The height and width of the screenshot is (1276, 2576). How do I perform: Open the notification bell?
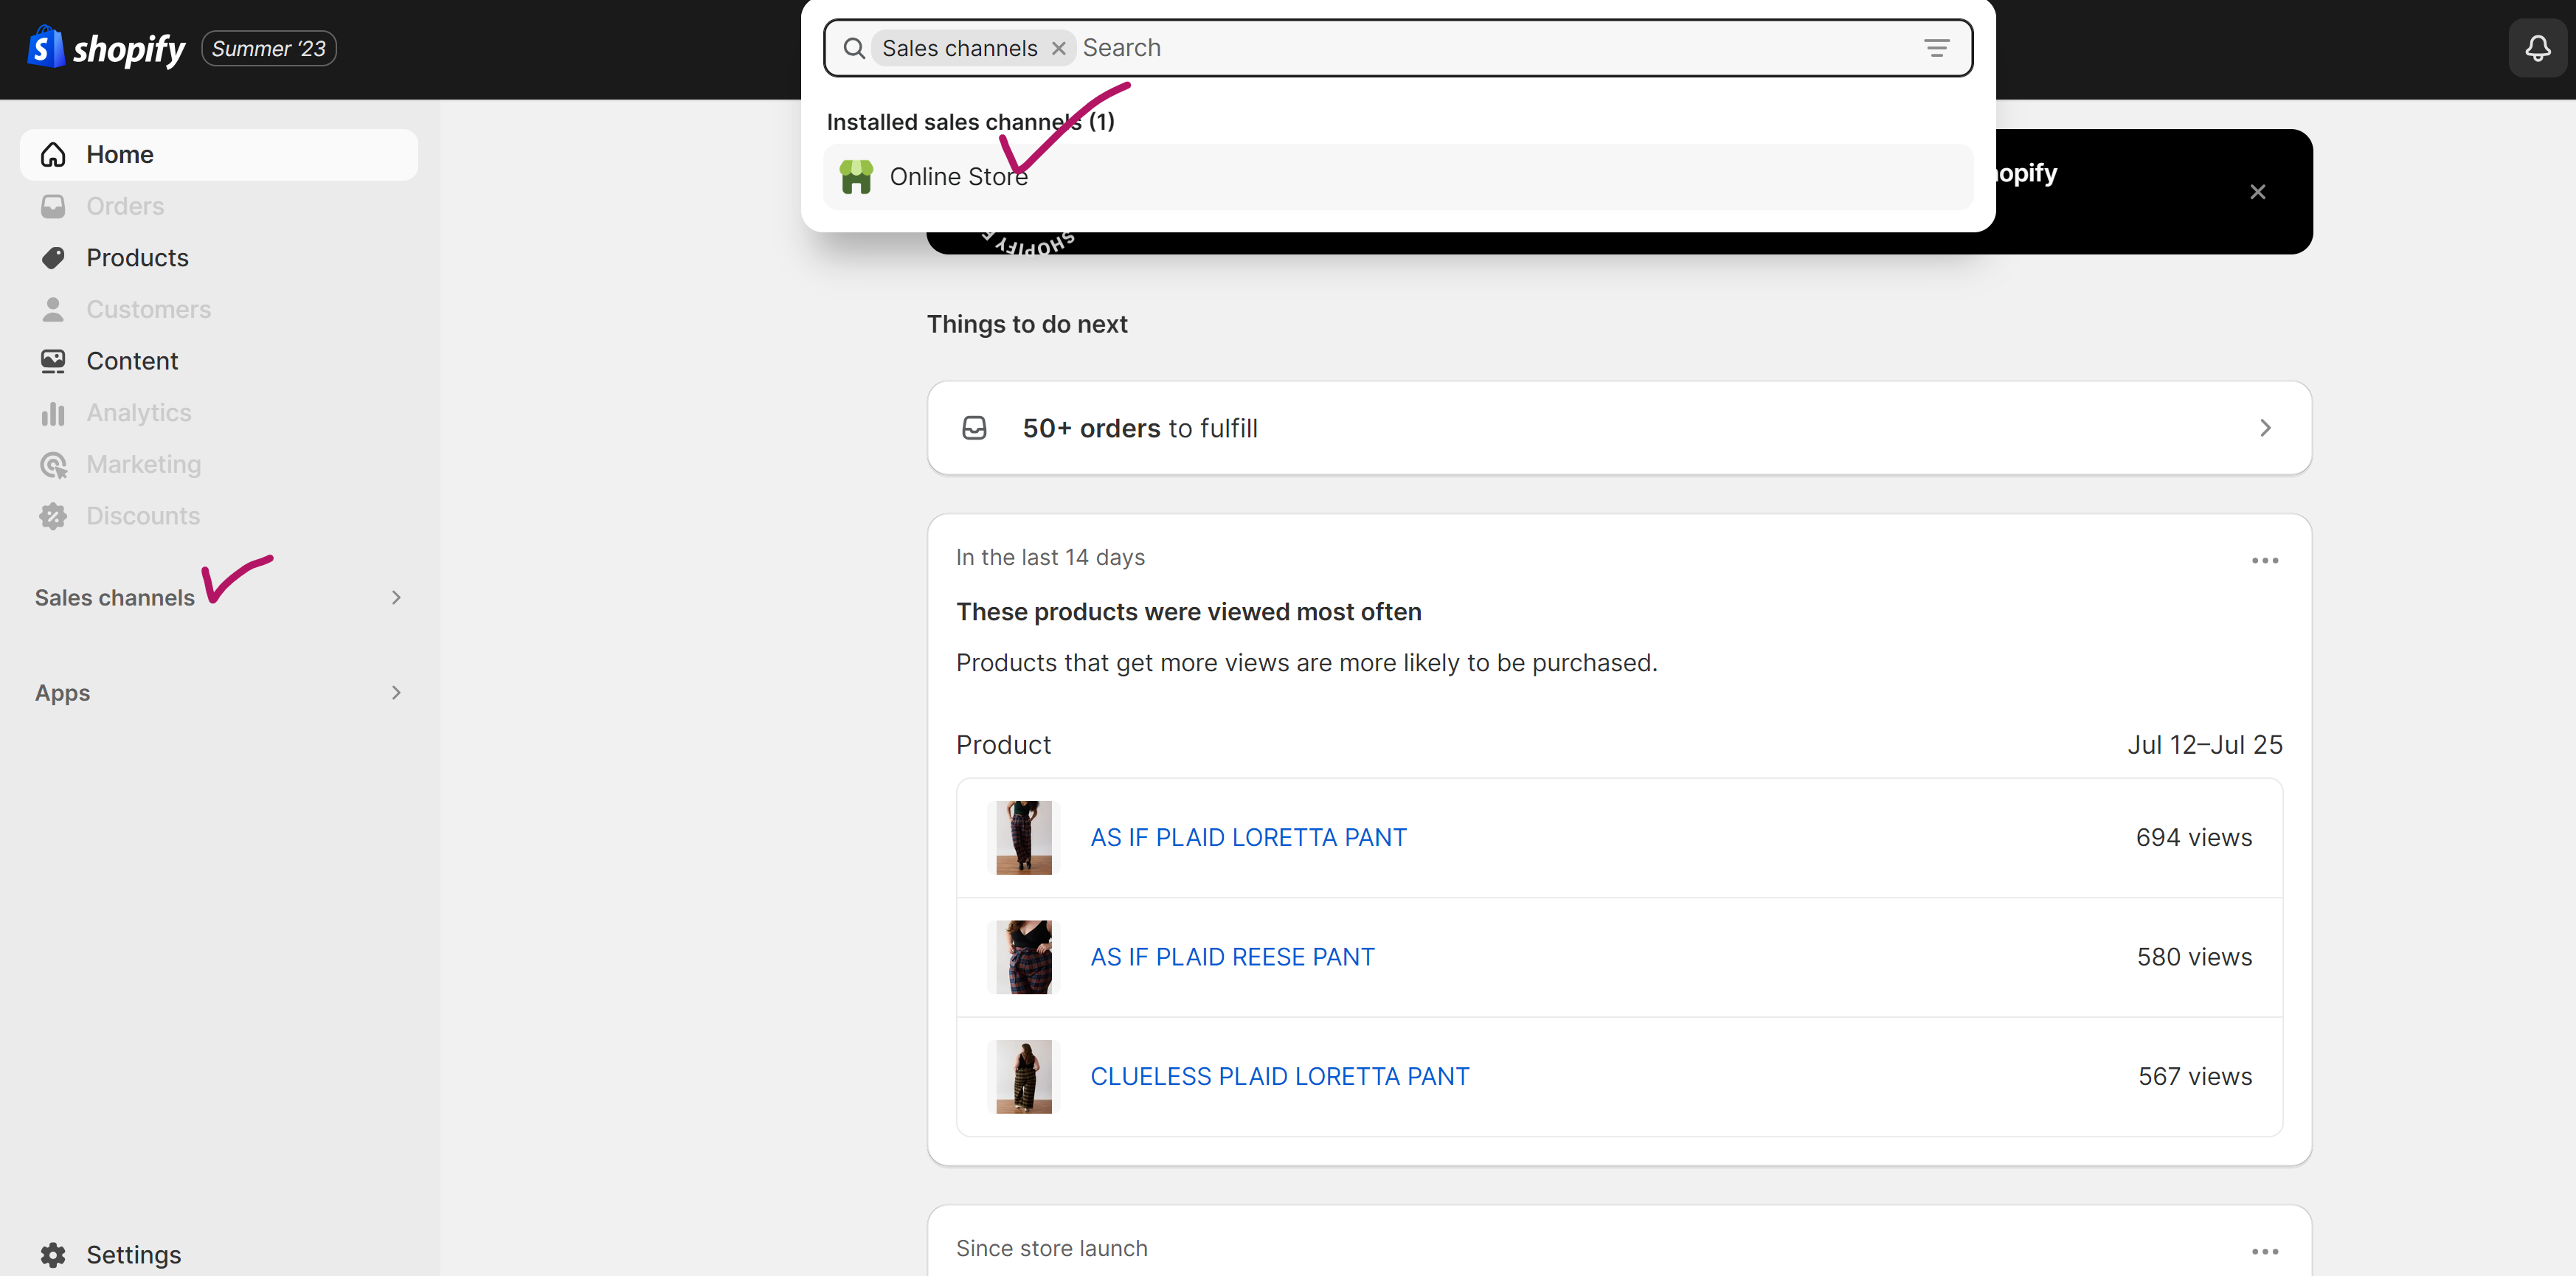point(2537,47)
